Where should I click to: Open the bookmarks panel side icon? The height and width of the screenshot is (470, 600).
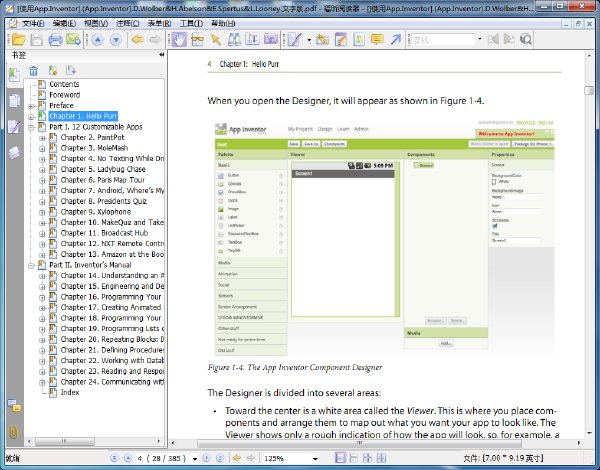pyautogui.click(x=14, y=74)
